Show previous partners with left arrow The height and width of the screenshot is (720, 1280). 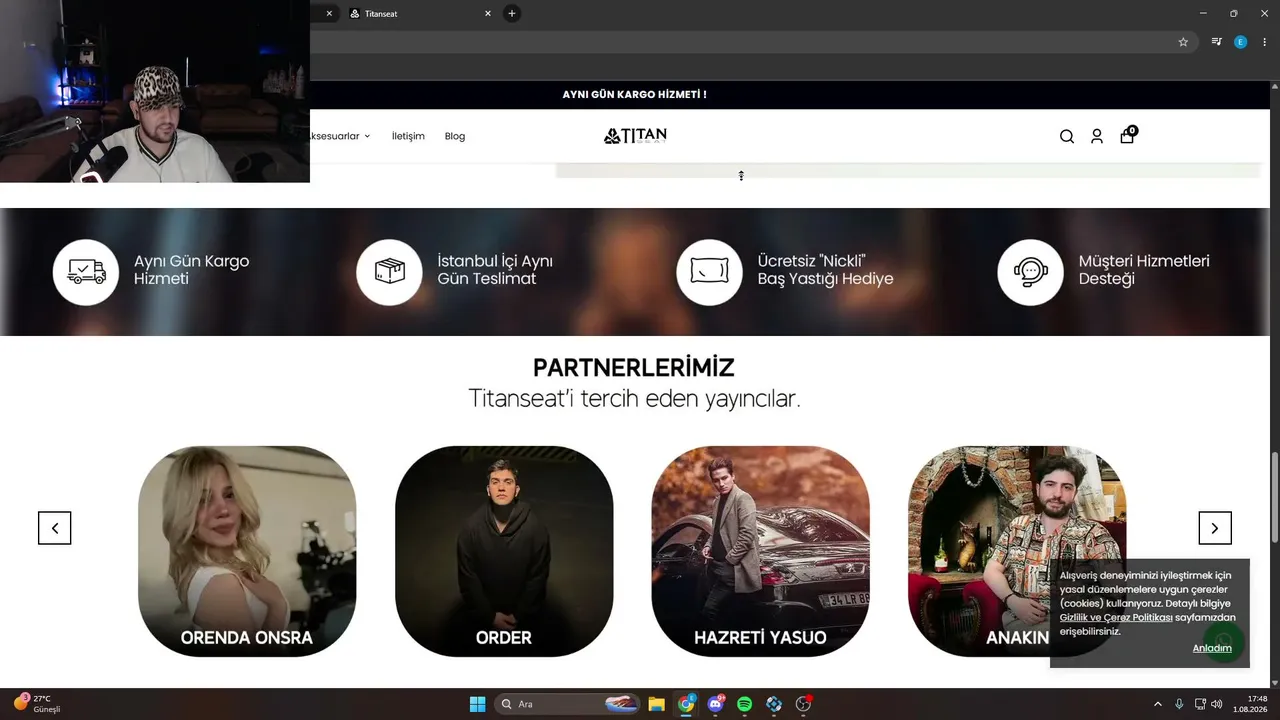[55, 528]
